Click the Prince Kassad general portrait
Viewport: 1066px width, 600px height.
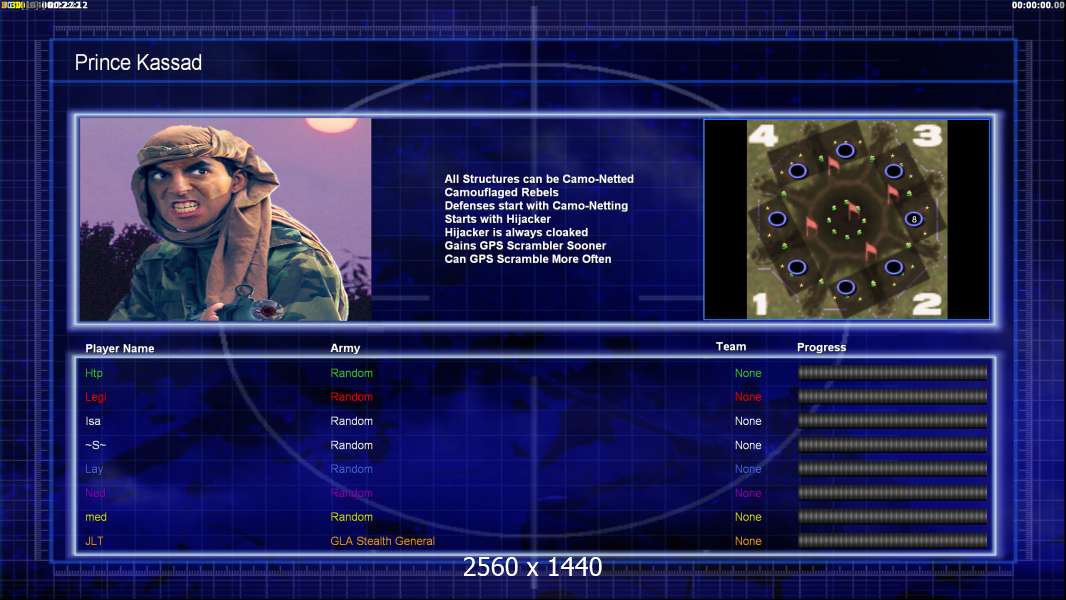226,219
